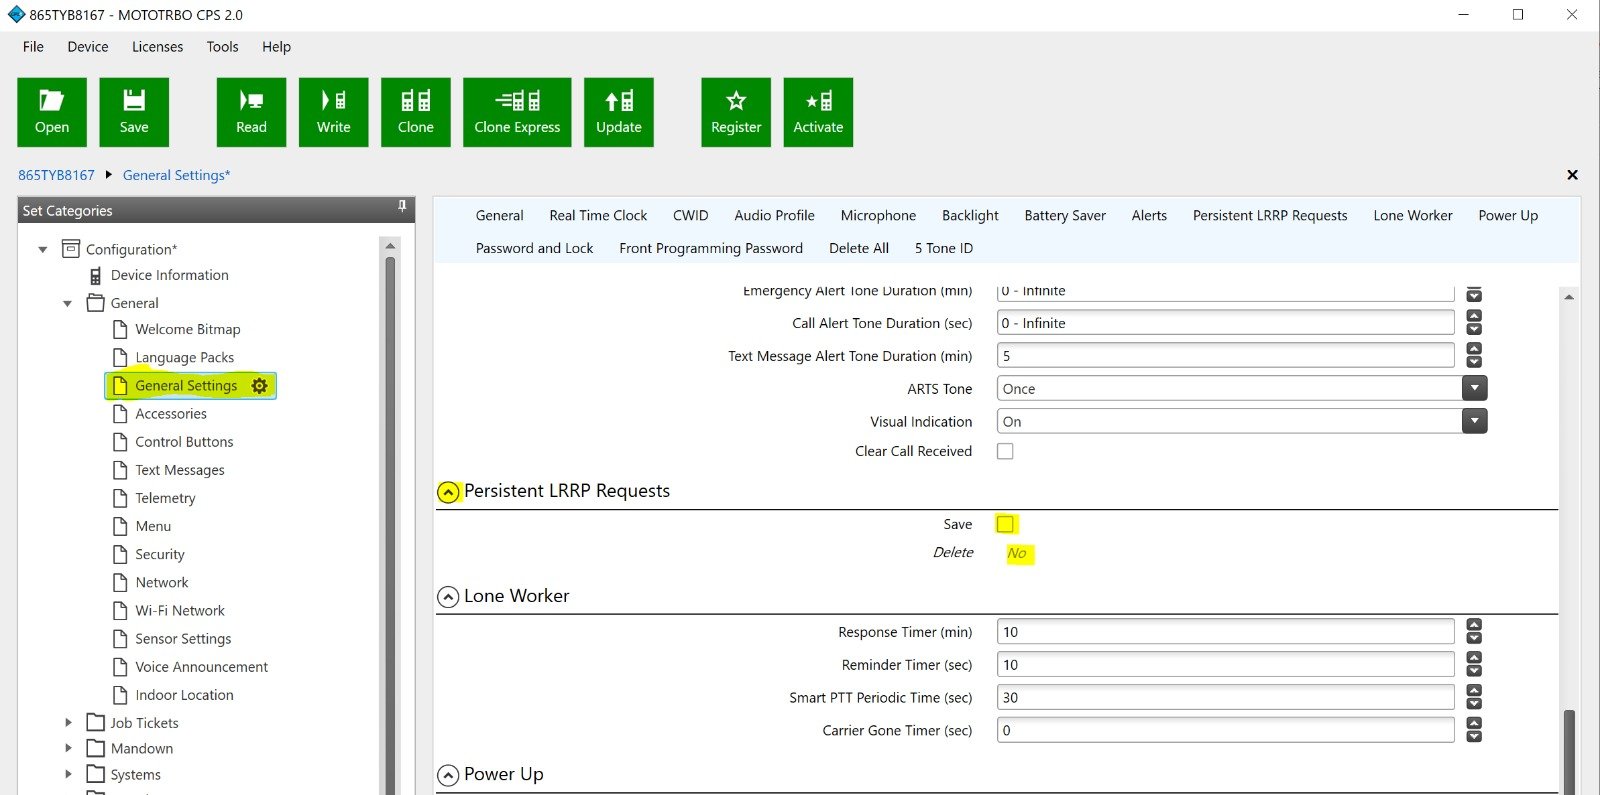Open the ARTS Tone dropdown

coord(1474,388)
